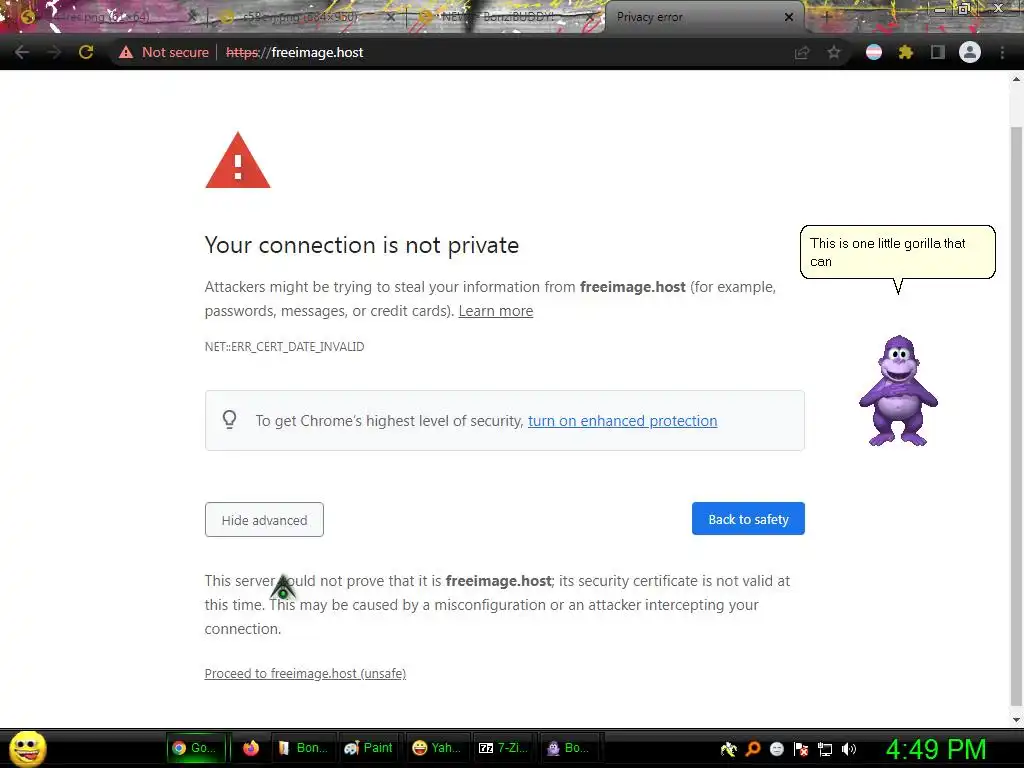1024x768 pixels.
Task: Click the Hide advanced button
Action: coord(264,520)
